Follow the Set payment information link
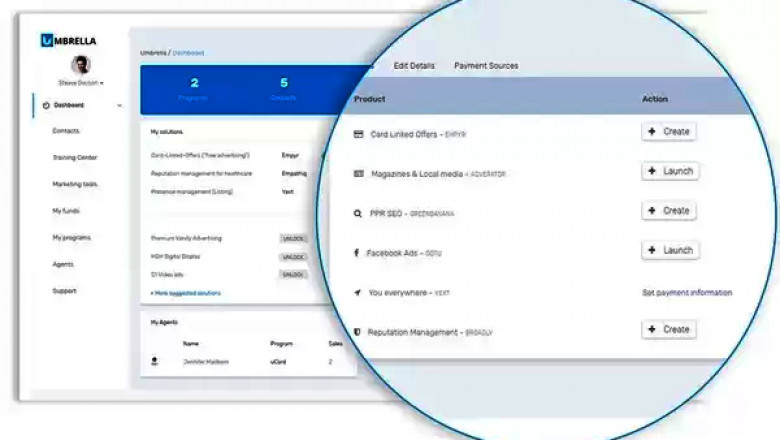The width and height of the screenshot is (780, 440). tap(686, 293)
